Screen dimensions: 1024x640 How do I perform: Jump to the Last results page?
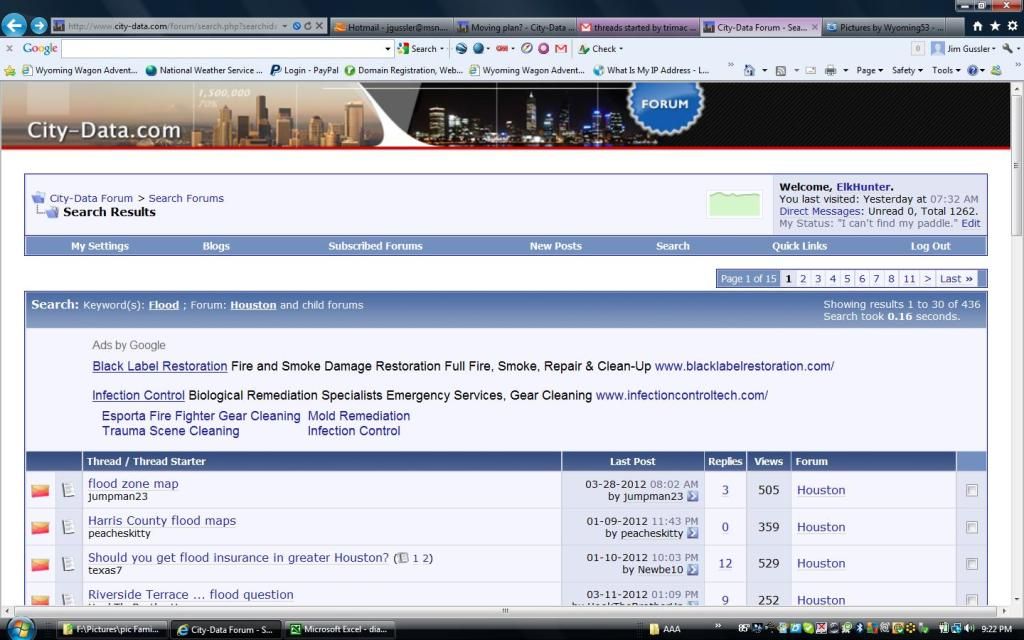[x=956, y=279]
